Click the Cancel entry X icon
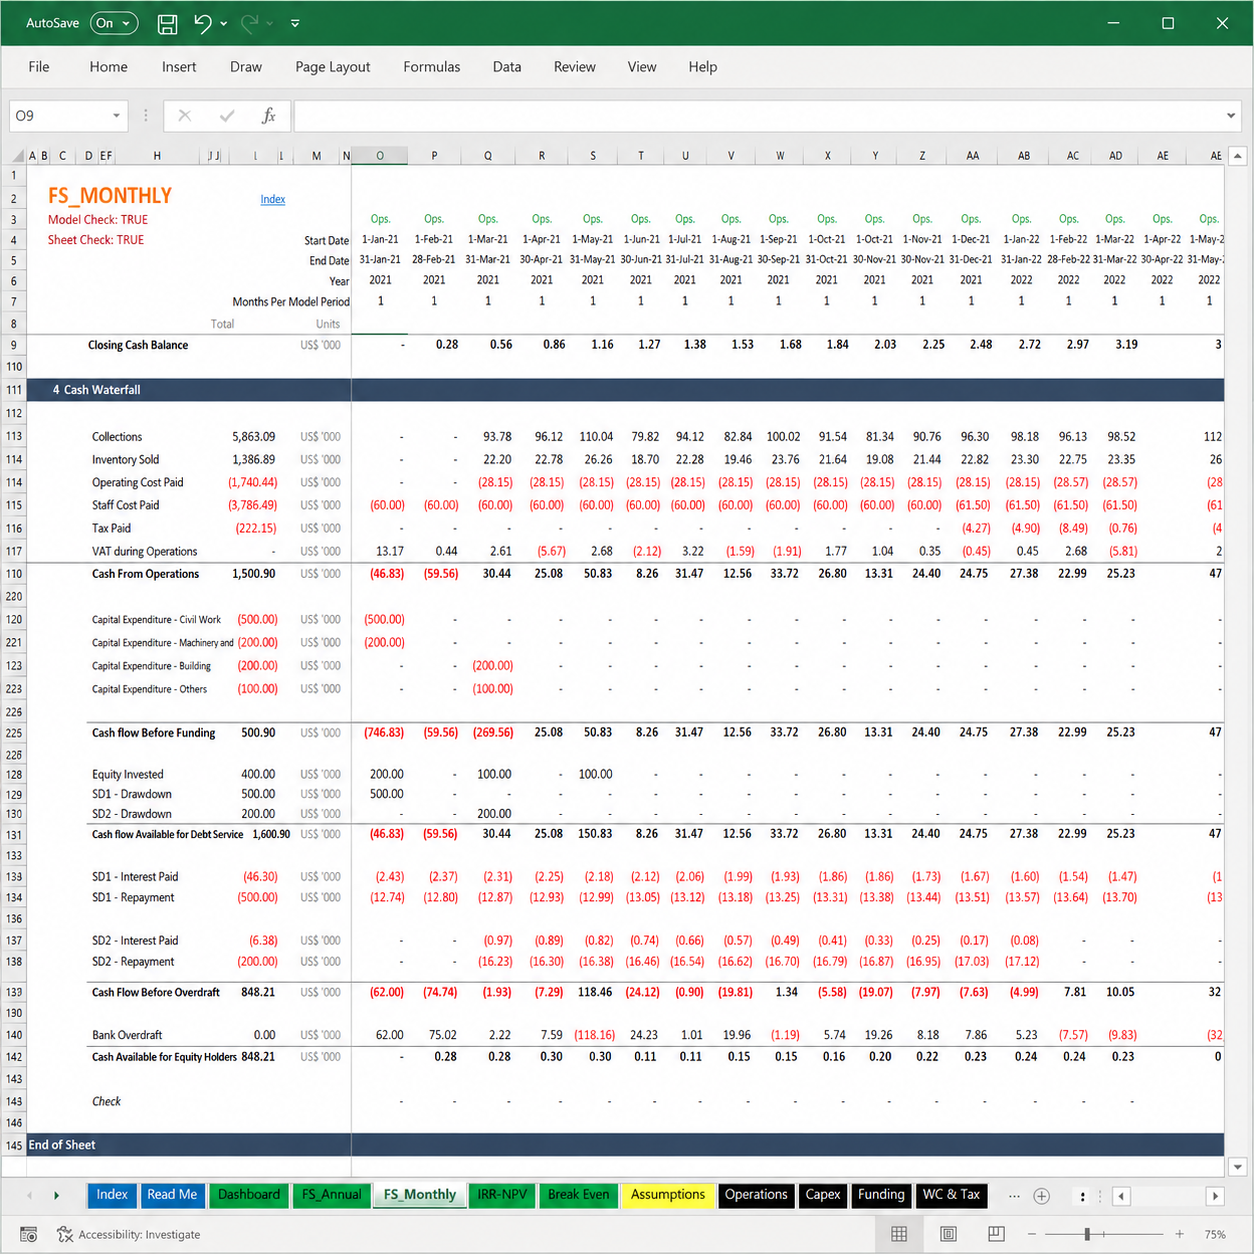Viewport: 1254px width, 1254px height. (x=184, y=116)
